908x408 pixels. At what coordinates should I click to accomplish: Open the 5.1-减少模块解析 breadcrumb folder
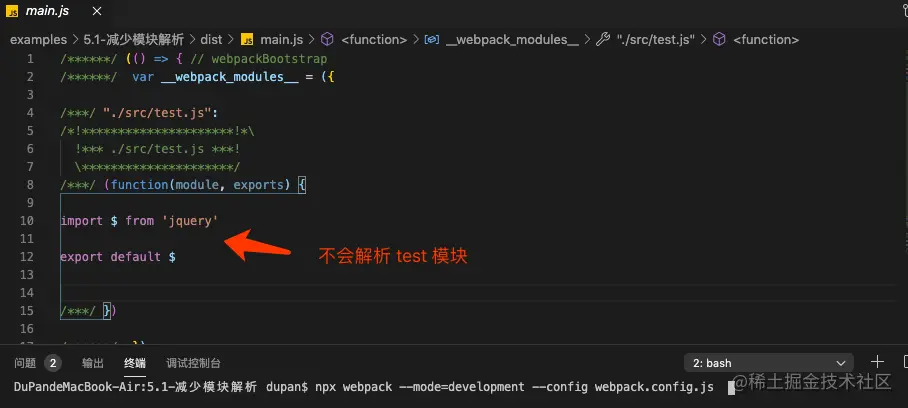click(x=134, y=40)
